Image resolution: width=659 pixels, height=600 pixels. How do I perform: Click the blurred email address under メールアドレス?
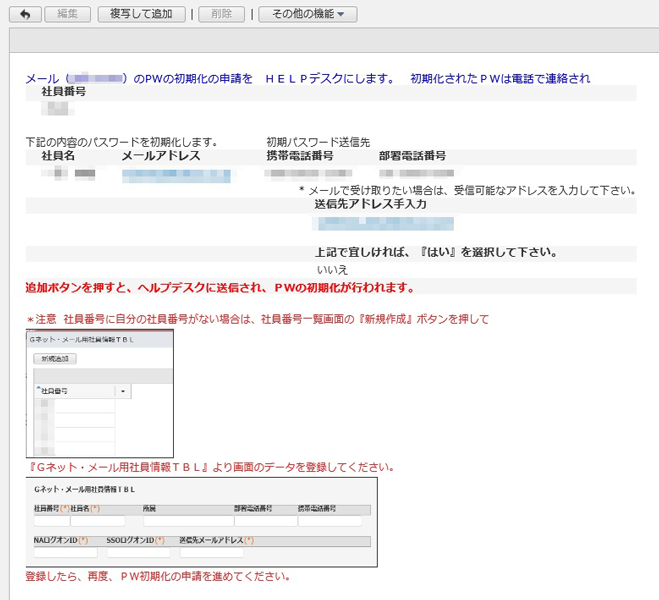pyautogui.click(x=176, y=175)
